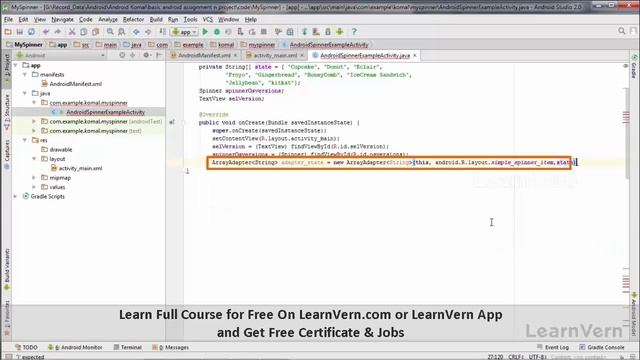Click the Paste toolbar icon
640x360 pixels.
96,32
